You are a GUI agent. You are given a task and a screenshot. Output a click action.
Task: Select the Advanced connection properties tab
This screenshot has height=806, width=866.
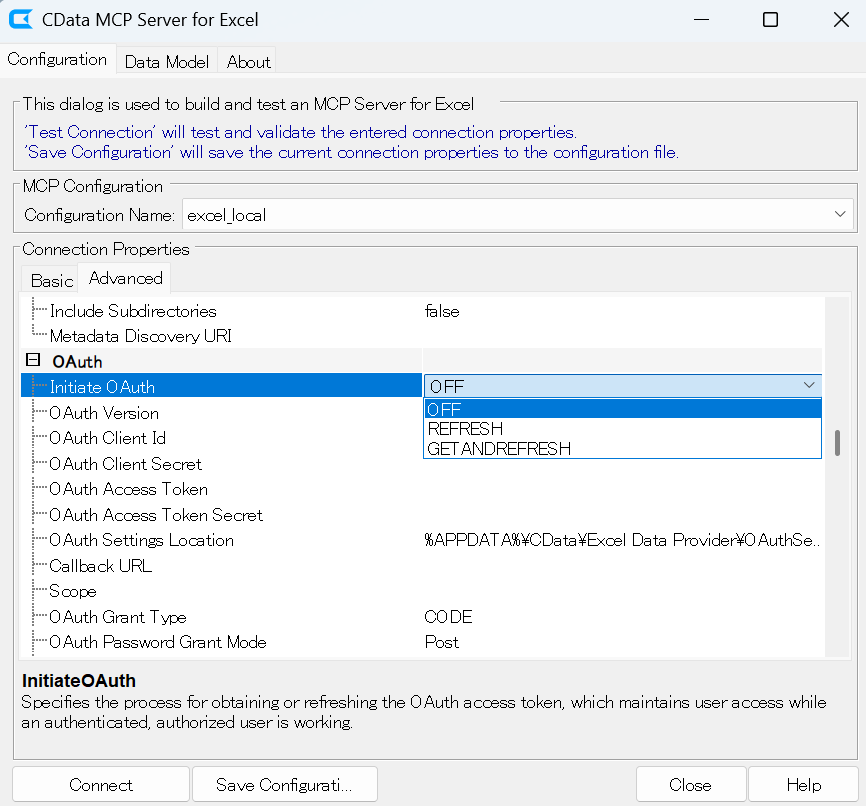click(125, 278)
